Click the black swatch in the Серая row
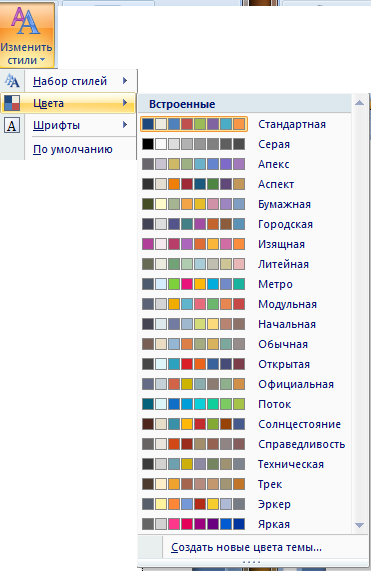The height and width of the screenshot is (571, 371). (148, 144)
